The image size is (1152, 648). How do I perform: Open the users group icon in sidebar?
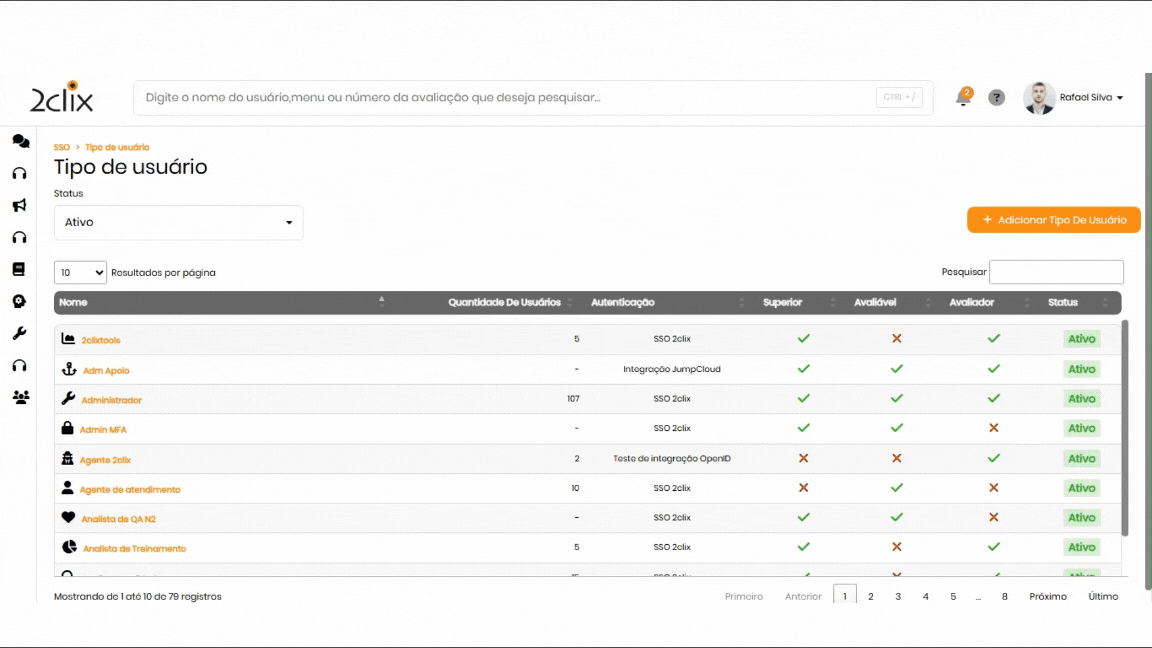pyautogui.click(x=20, y=397)
